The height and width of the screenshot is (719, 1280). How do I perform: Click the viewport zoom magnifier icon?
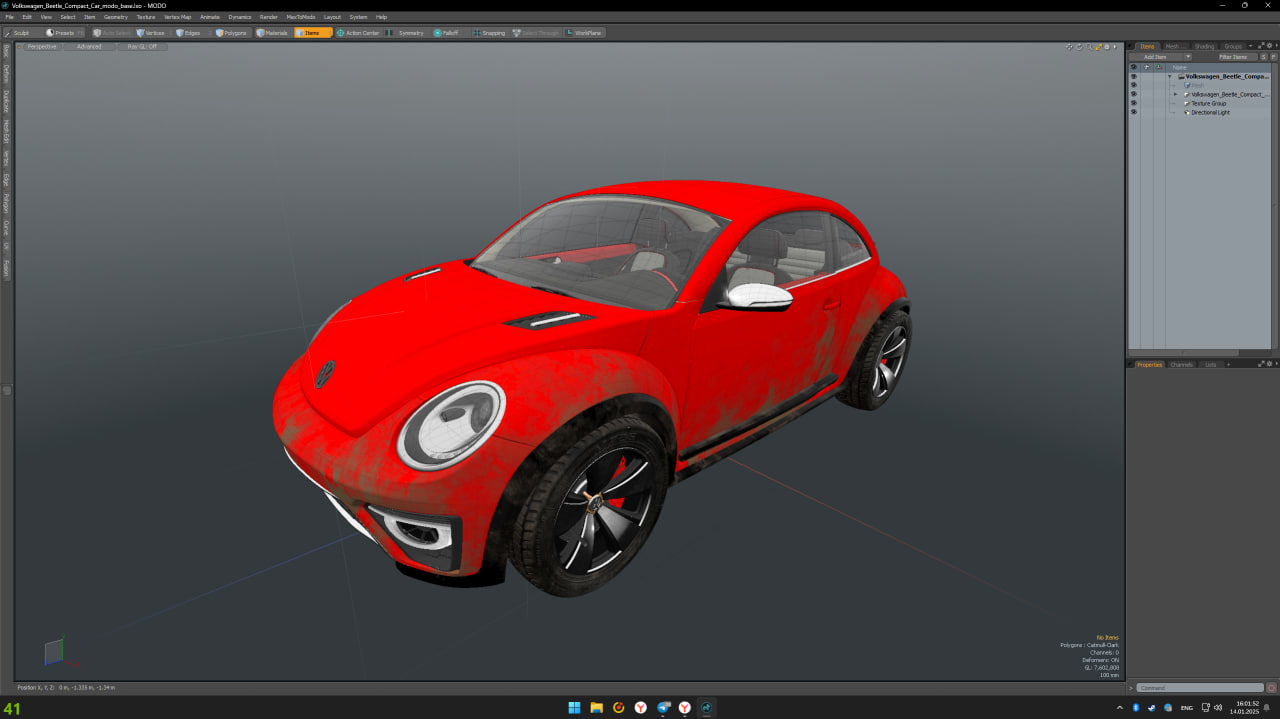(x=1089, y=47)
